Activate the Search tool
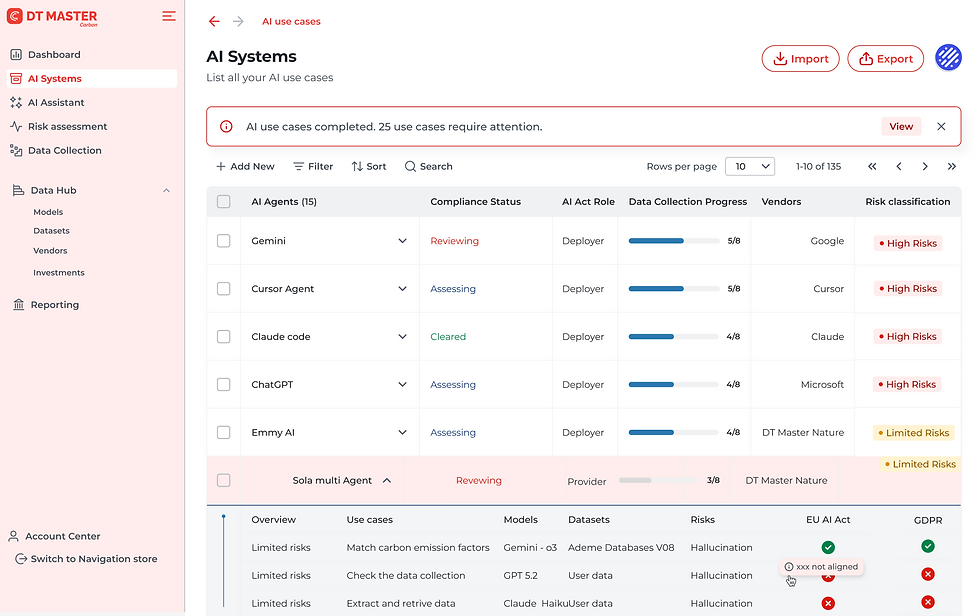The width and height of the screenshot is (980, 616). (428, 166)
